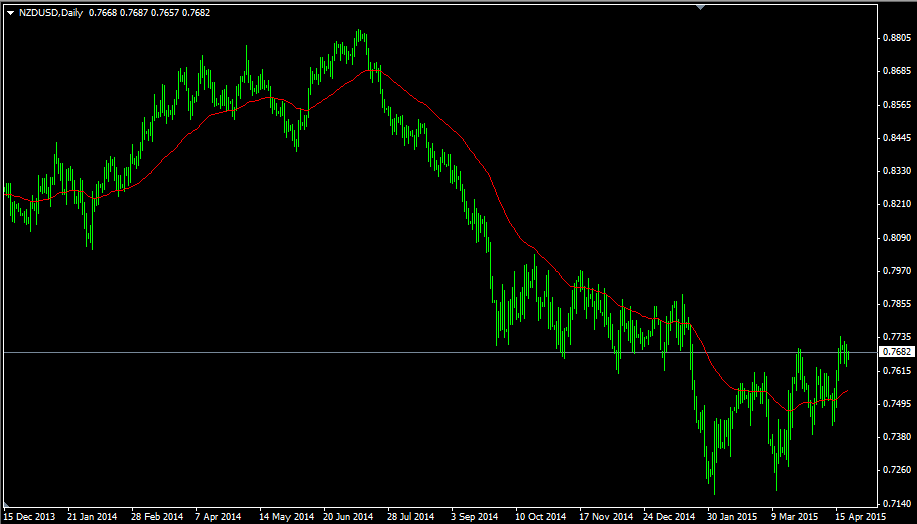Click the 17 Nov 2014 date label
This screenshot has width=917, height=524.
(x=605, y=517)
